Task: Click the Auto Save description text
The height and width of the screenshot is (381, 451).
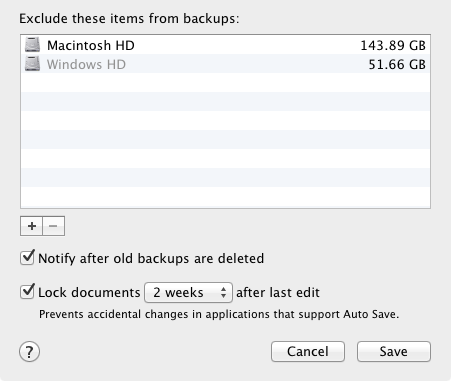Action: tap(219, 314)
